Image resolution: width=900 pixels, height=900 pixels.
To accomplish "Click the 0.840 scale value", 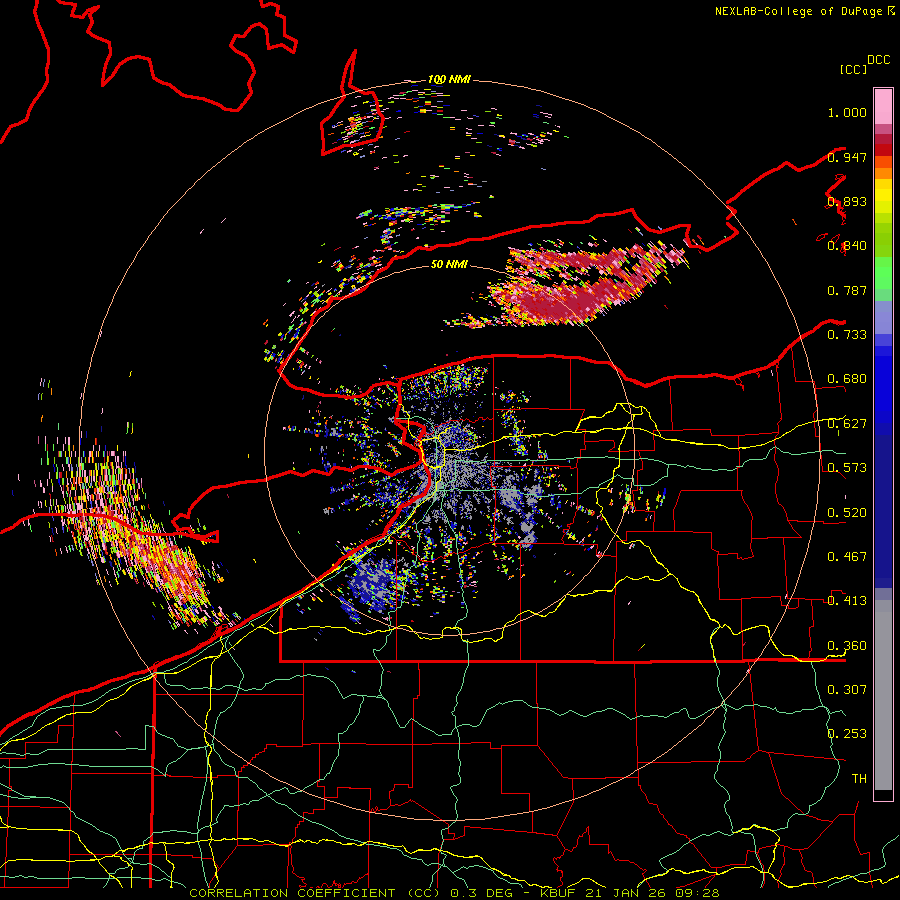I will (847, 246).
